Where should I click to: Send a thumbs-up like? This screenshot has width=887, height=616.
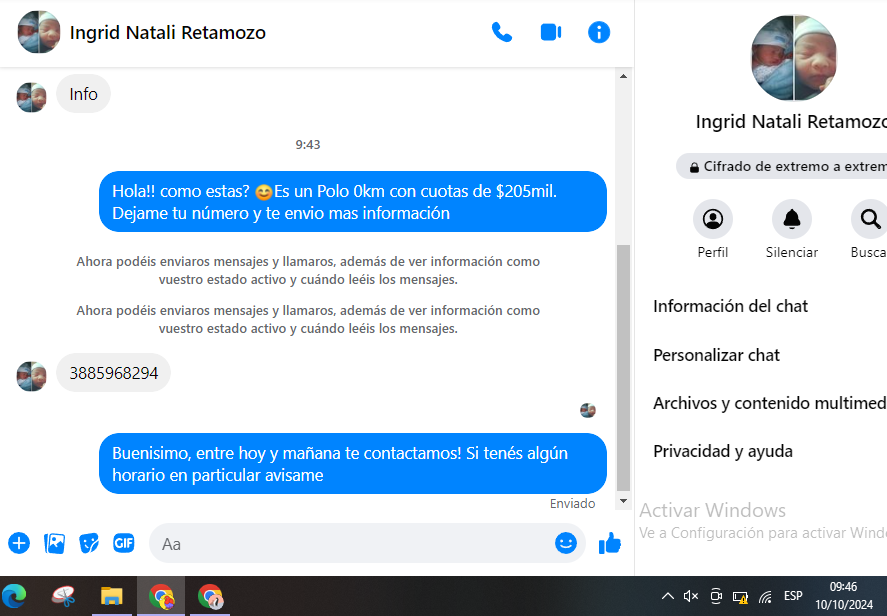[609, 543]
